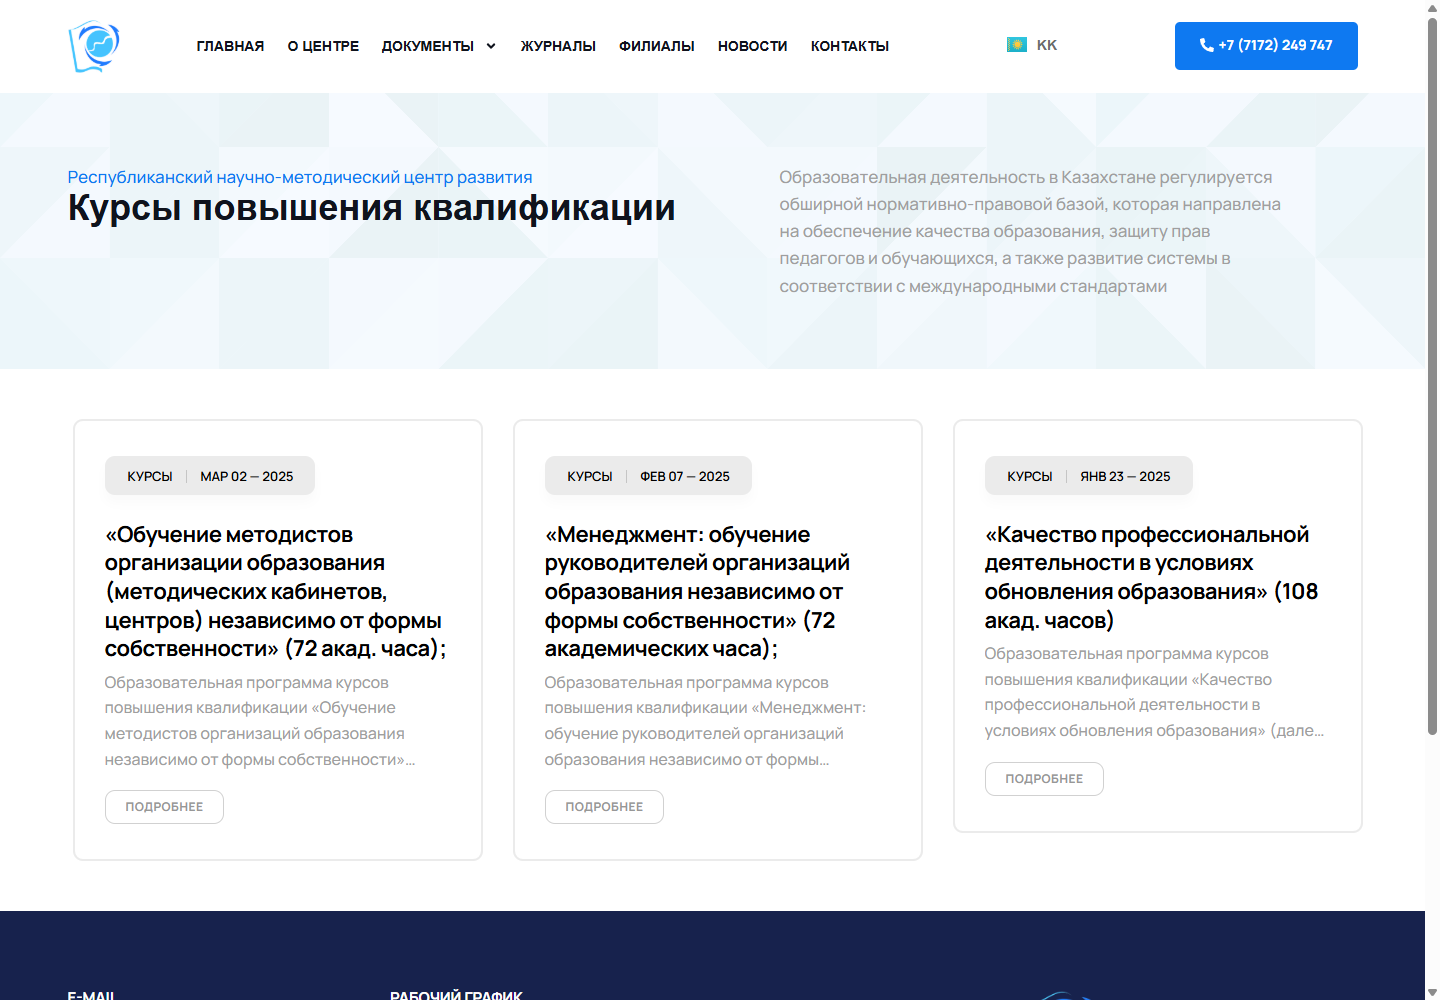The image size is (1440, 1000).
Task: Open the «Обучение методистов организации образования» course title
Action: (x=276, y=592)
